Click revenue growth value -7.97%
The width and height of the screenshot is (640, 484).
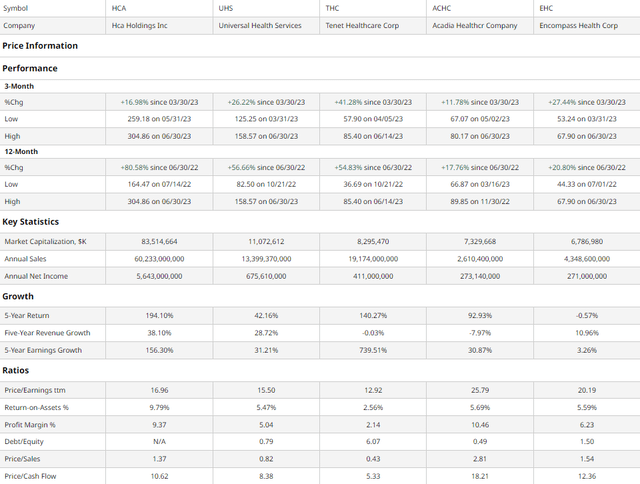coord(480,333)
